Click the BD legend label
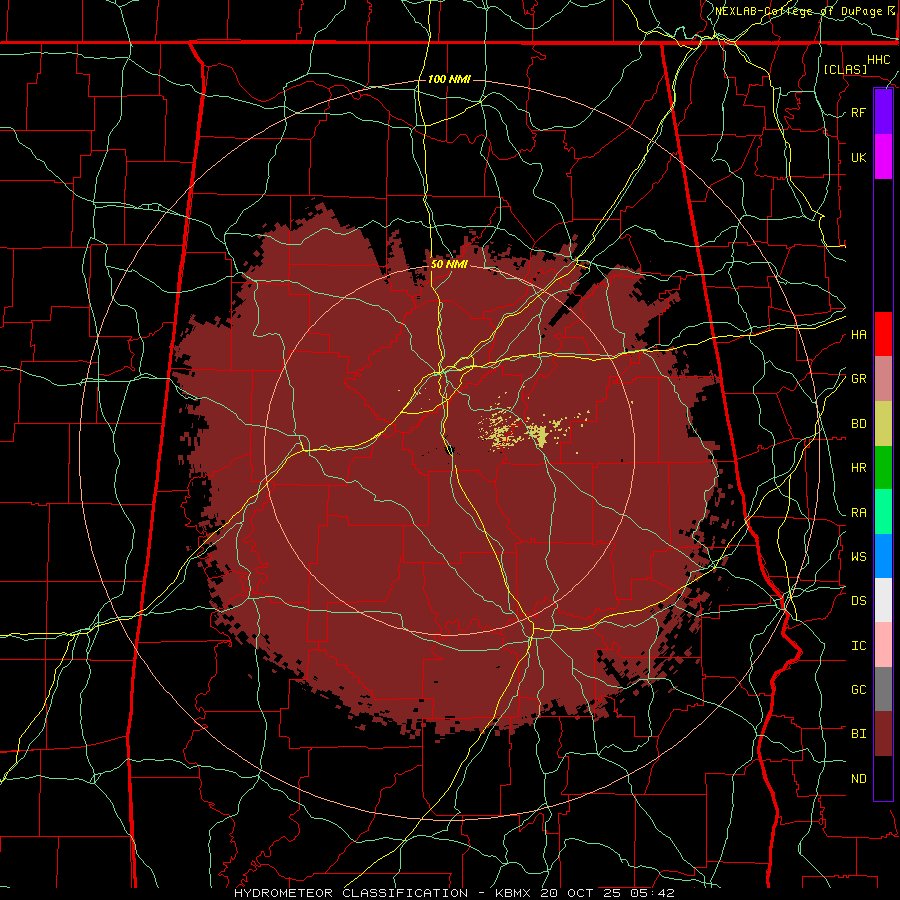The width and height of the screenshot is (900, 900). pos(858,424)
